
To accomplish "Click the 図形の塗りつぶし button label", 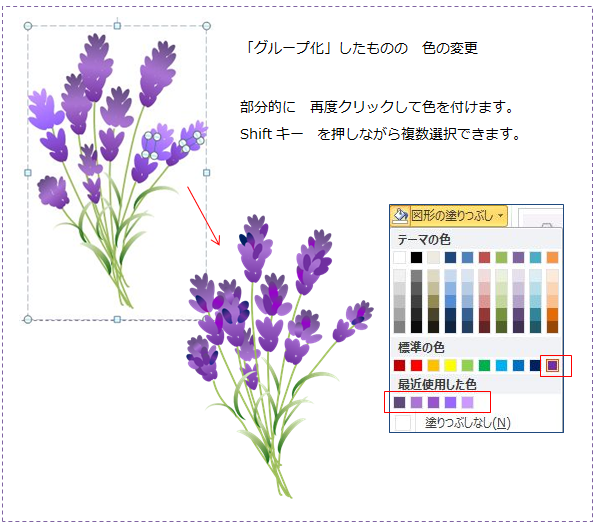I will pos(452,216).
